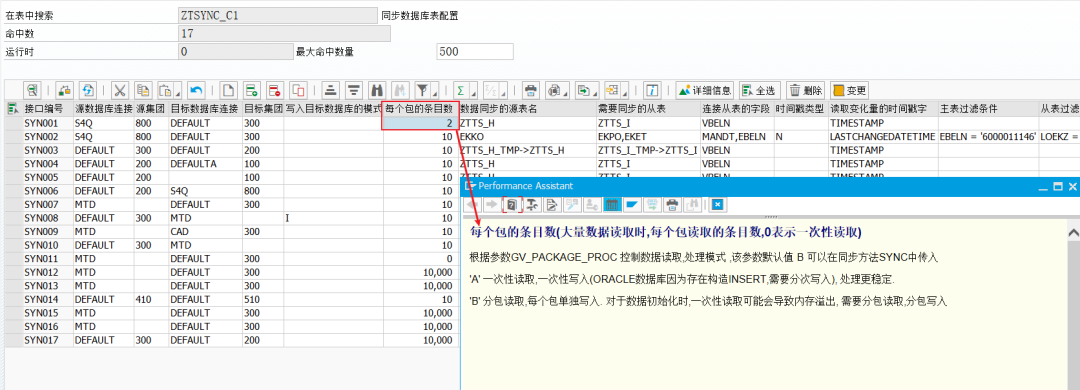This screenshot has width=1080, height=390.
Task: Click the 最大命中数量 input field showing 500
Action: [x=475, y=52]
